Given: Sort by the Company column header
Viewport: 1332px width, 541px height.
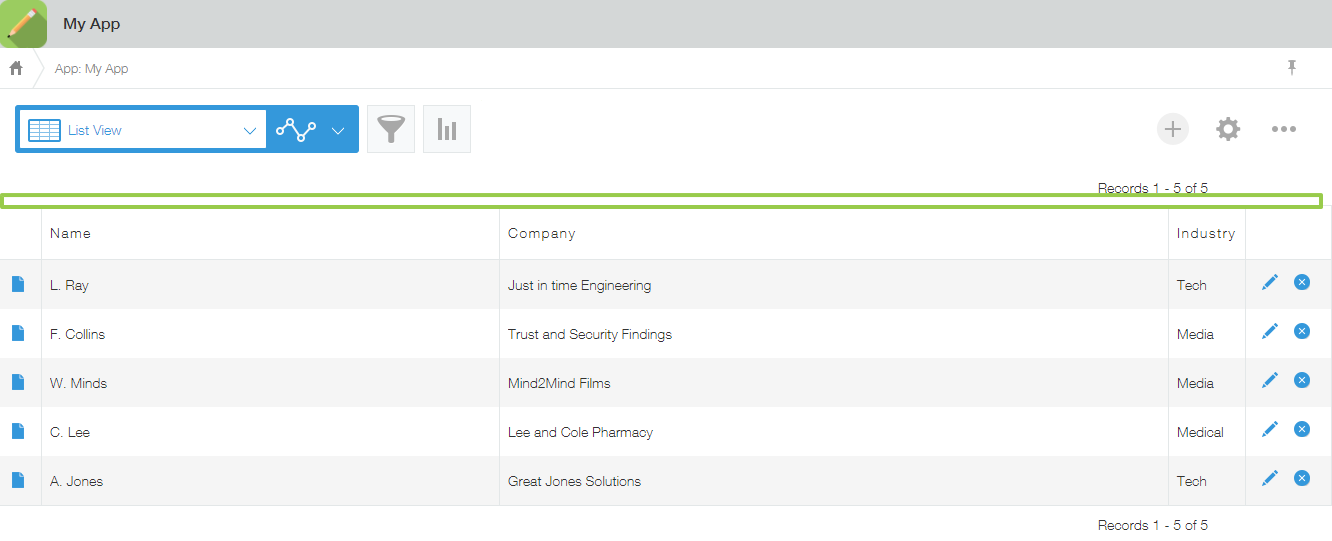Looking at the screenshot, I should [541, 233].
